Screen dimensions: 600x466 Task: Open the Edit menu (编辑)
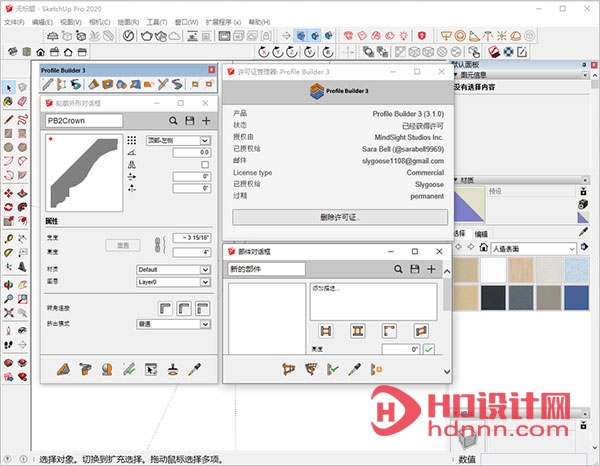42,22
